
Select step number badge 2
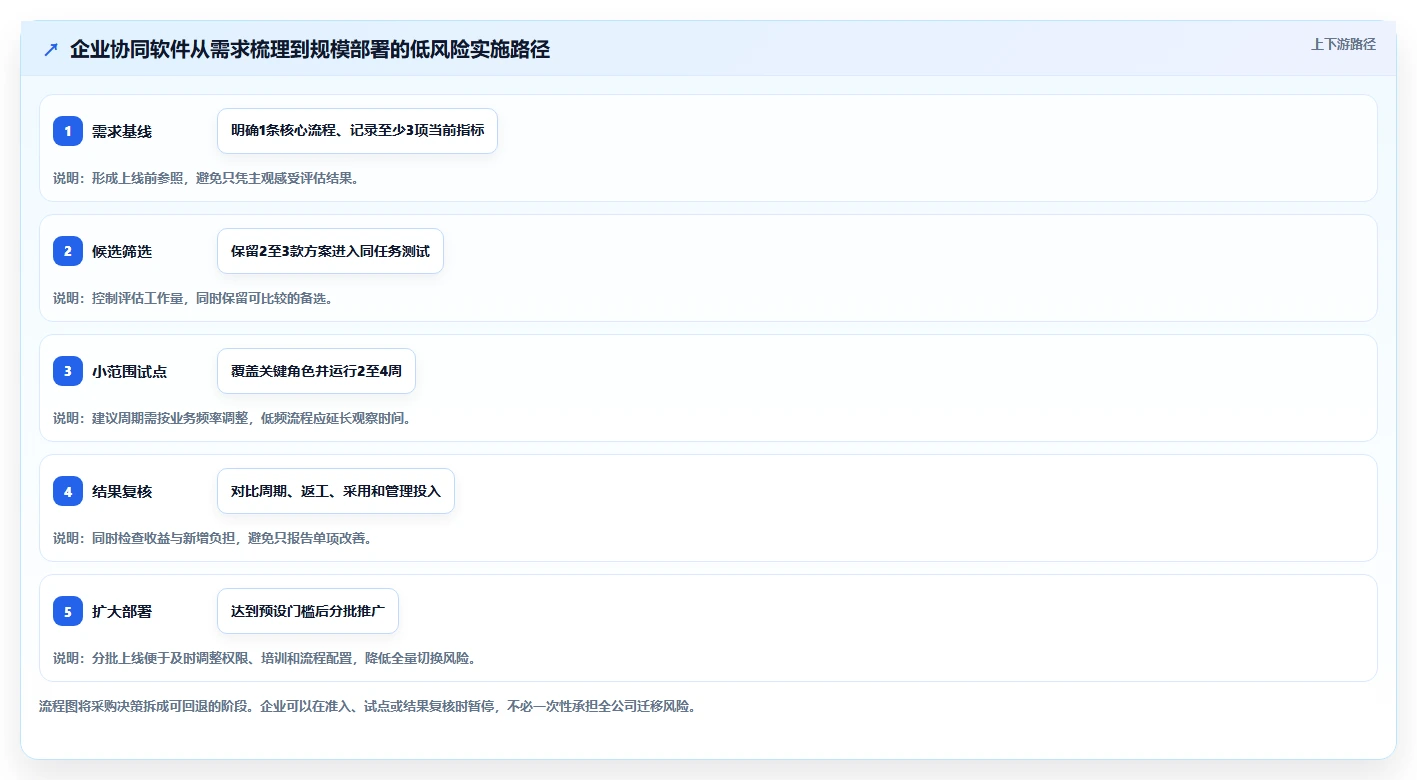(x=68, y=251)
